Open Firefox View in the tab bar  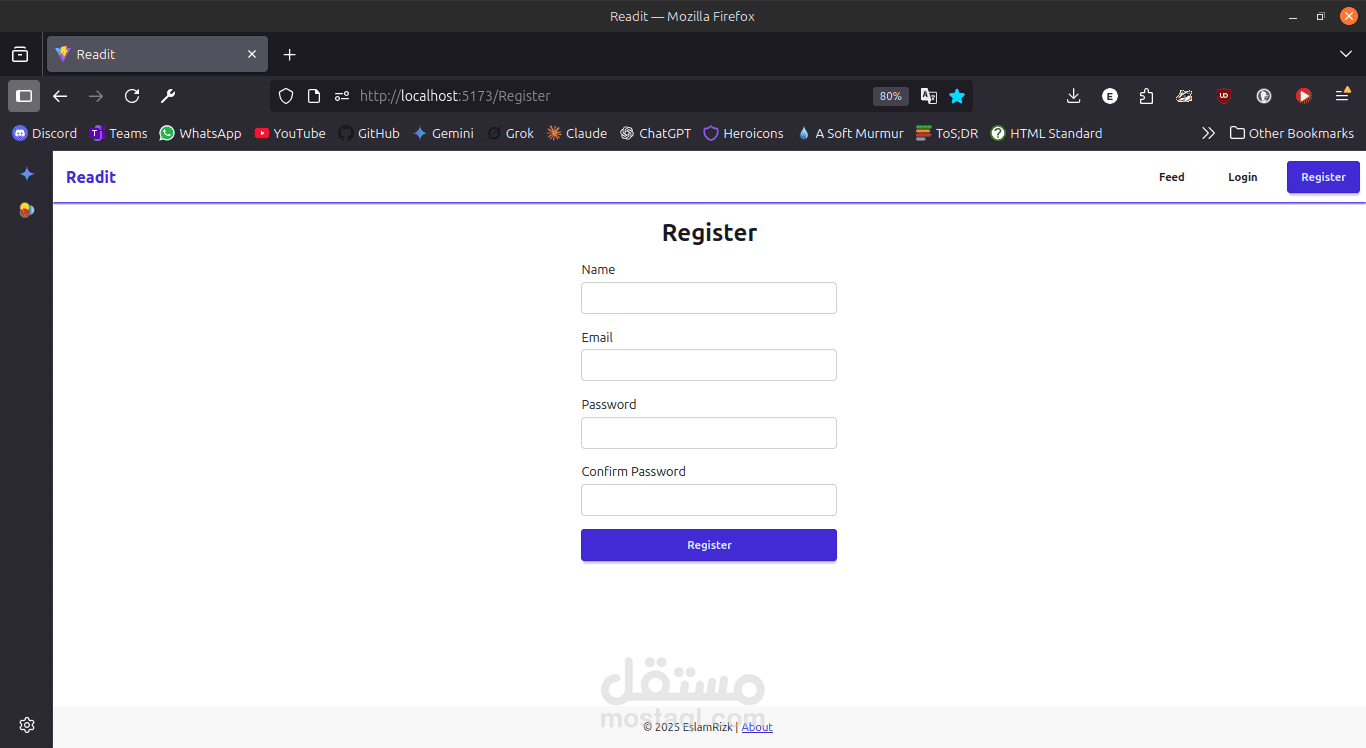tap(20, 54)
